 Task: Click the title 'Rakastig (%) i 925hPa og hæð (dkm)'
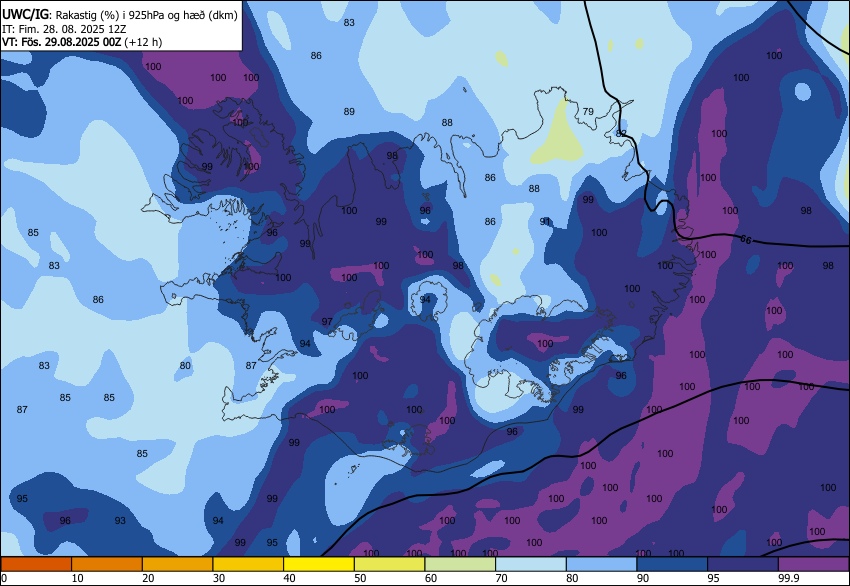[146, 15]
